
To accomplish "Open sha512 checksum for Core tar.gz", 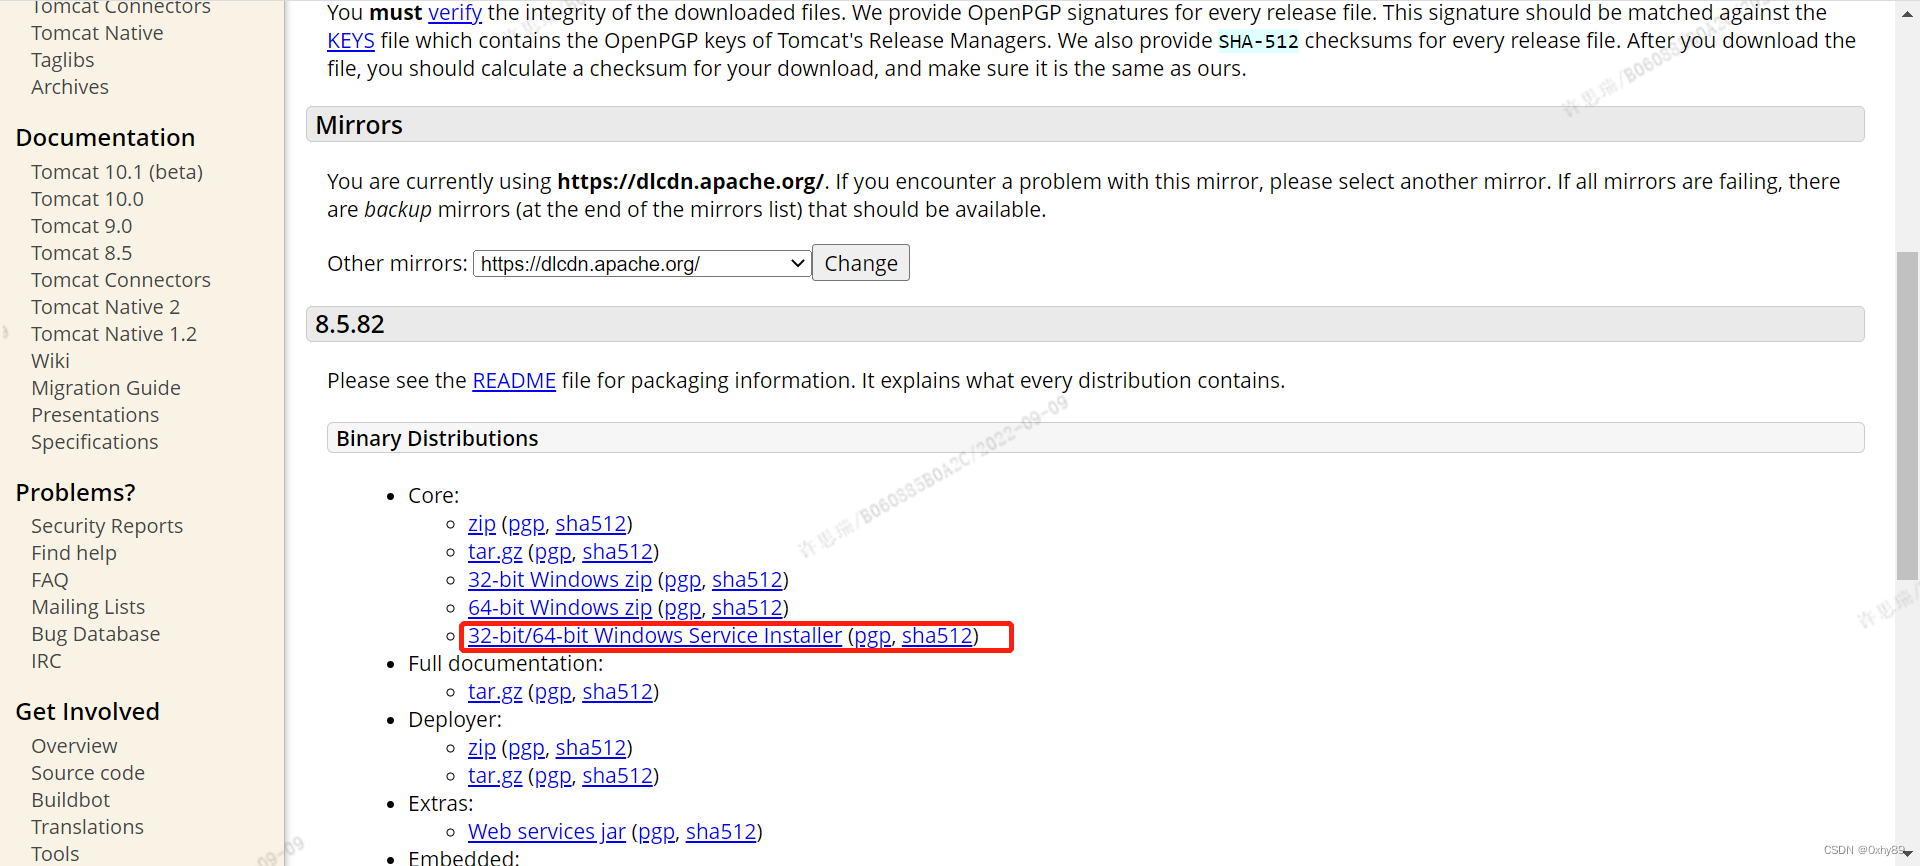I will coord(618,552).
